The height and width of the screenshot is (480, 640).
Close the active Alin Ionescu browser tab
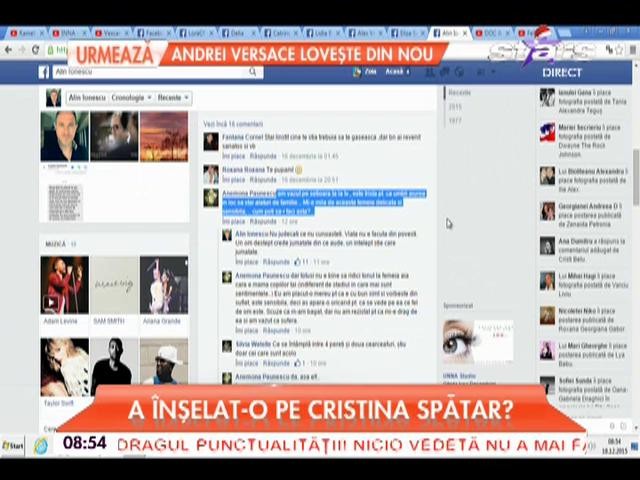pyautogui.click(x=464, y=33)
